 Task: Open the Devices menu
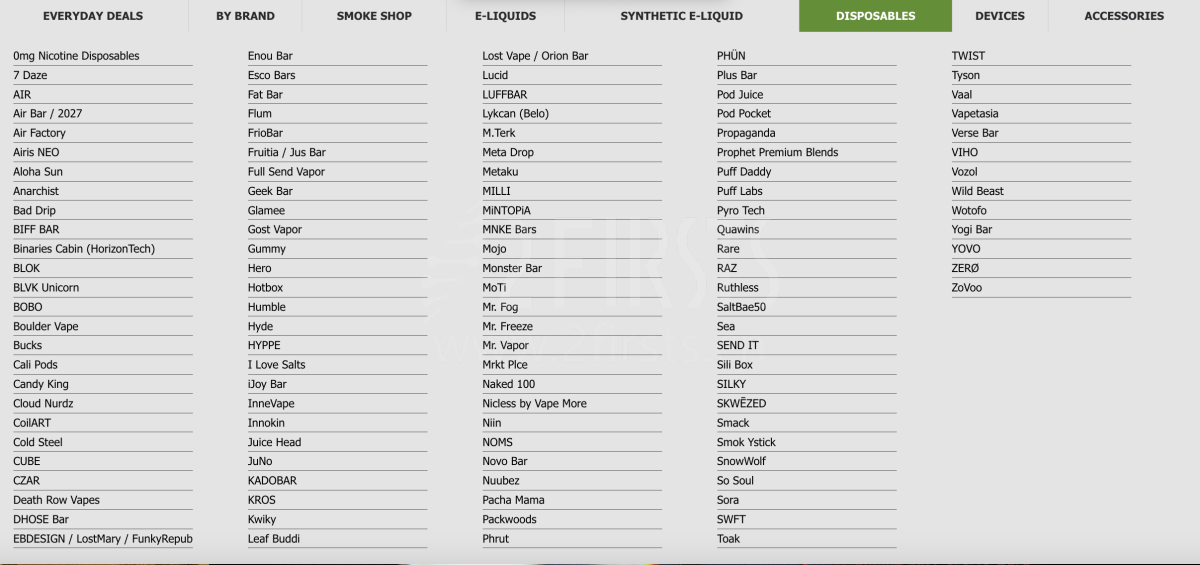tap(1000, 16)
